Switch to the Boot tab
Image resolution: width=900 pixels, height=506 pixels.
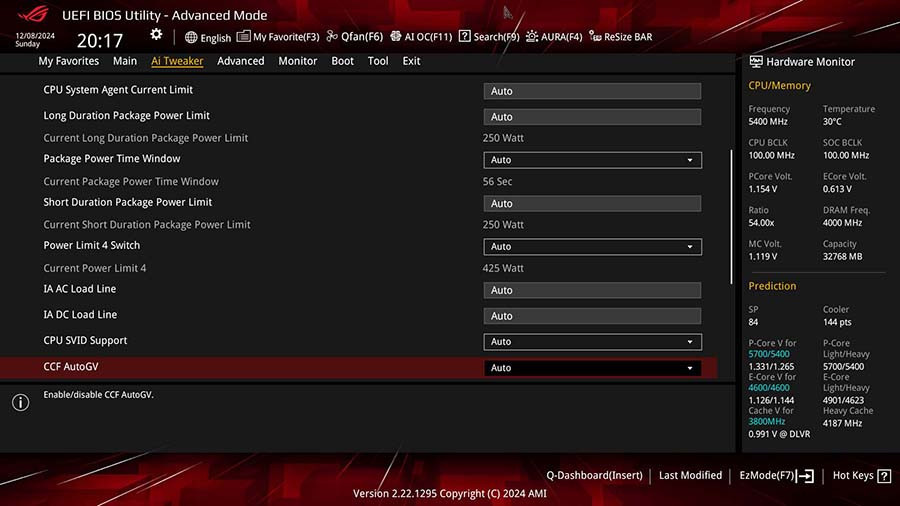(x=342, y=61)
